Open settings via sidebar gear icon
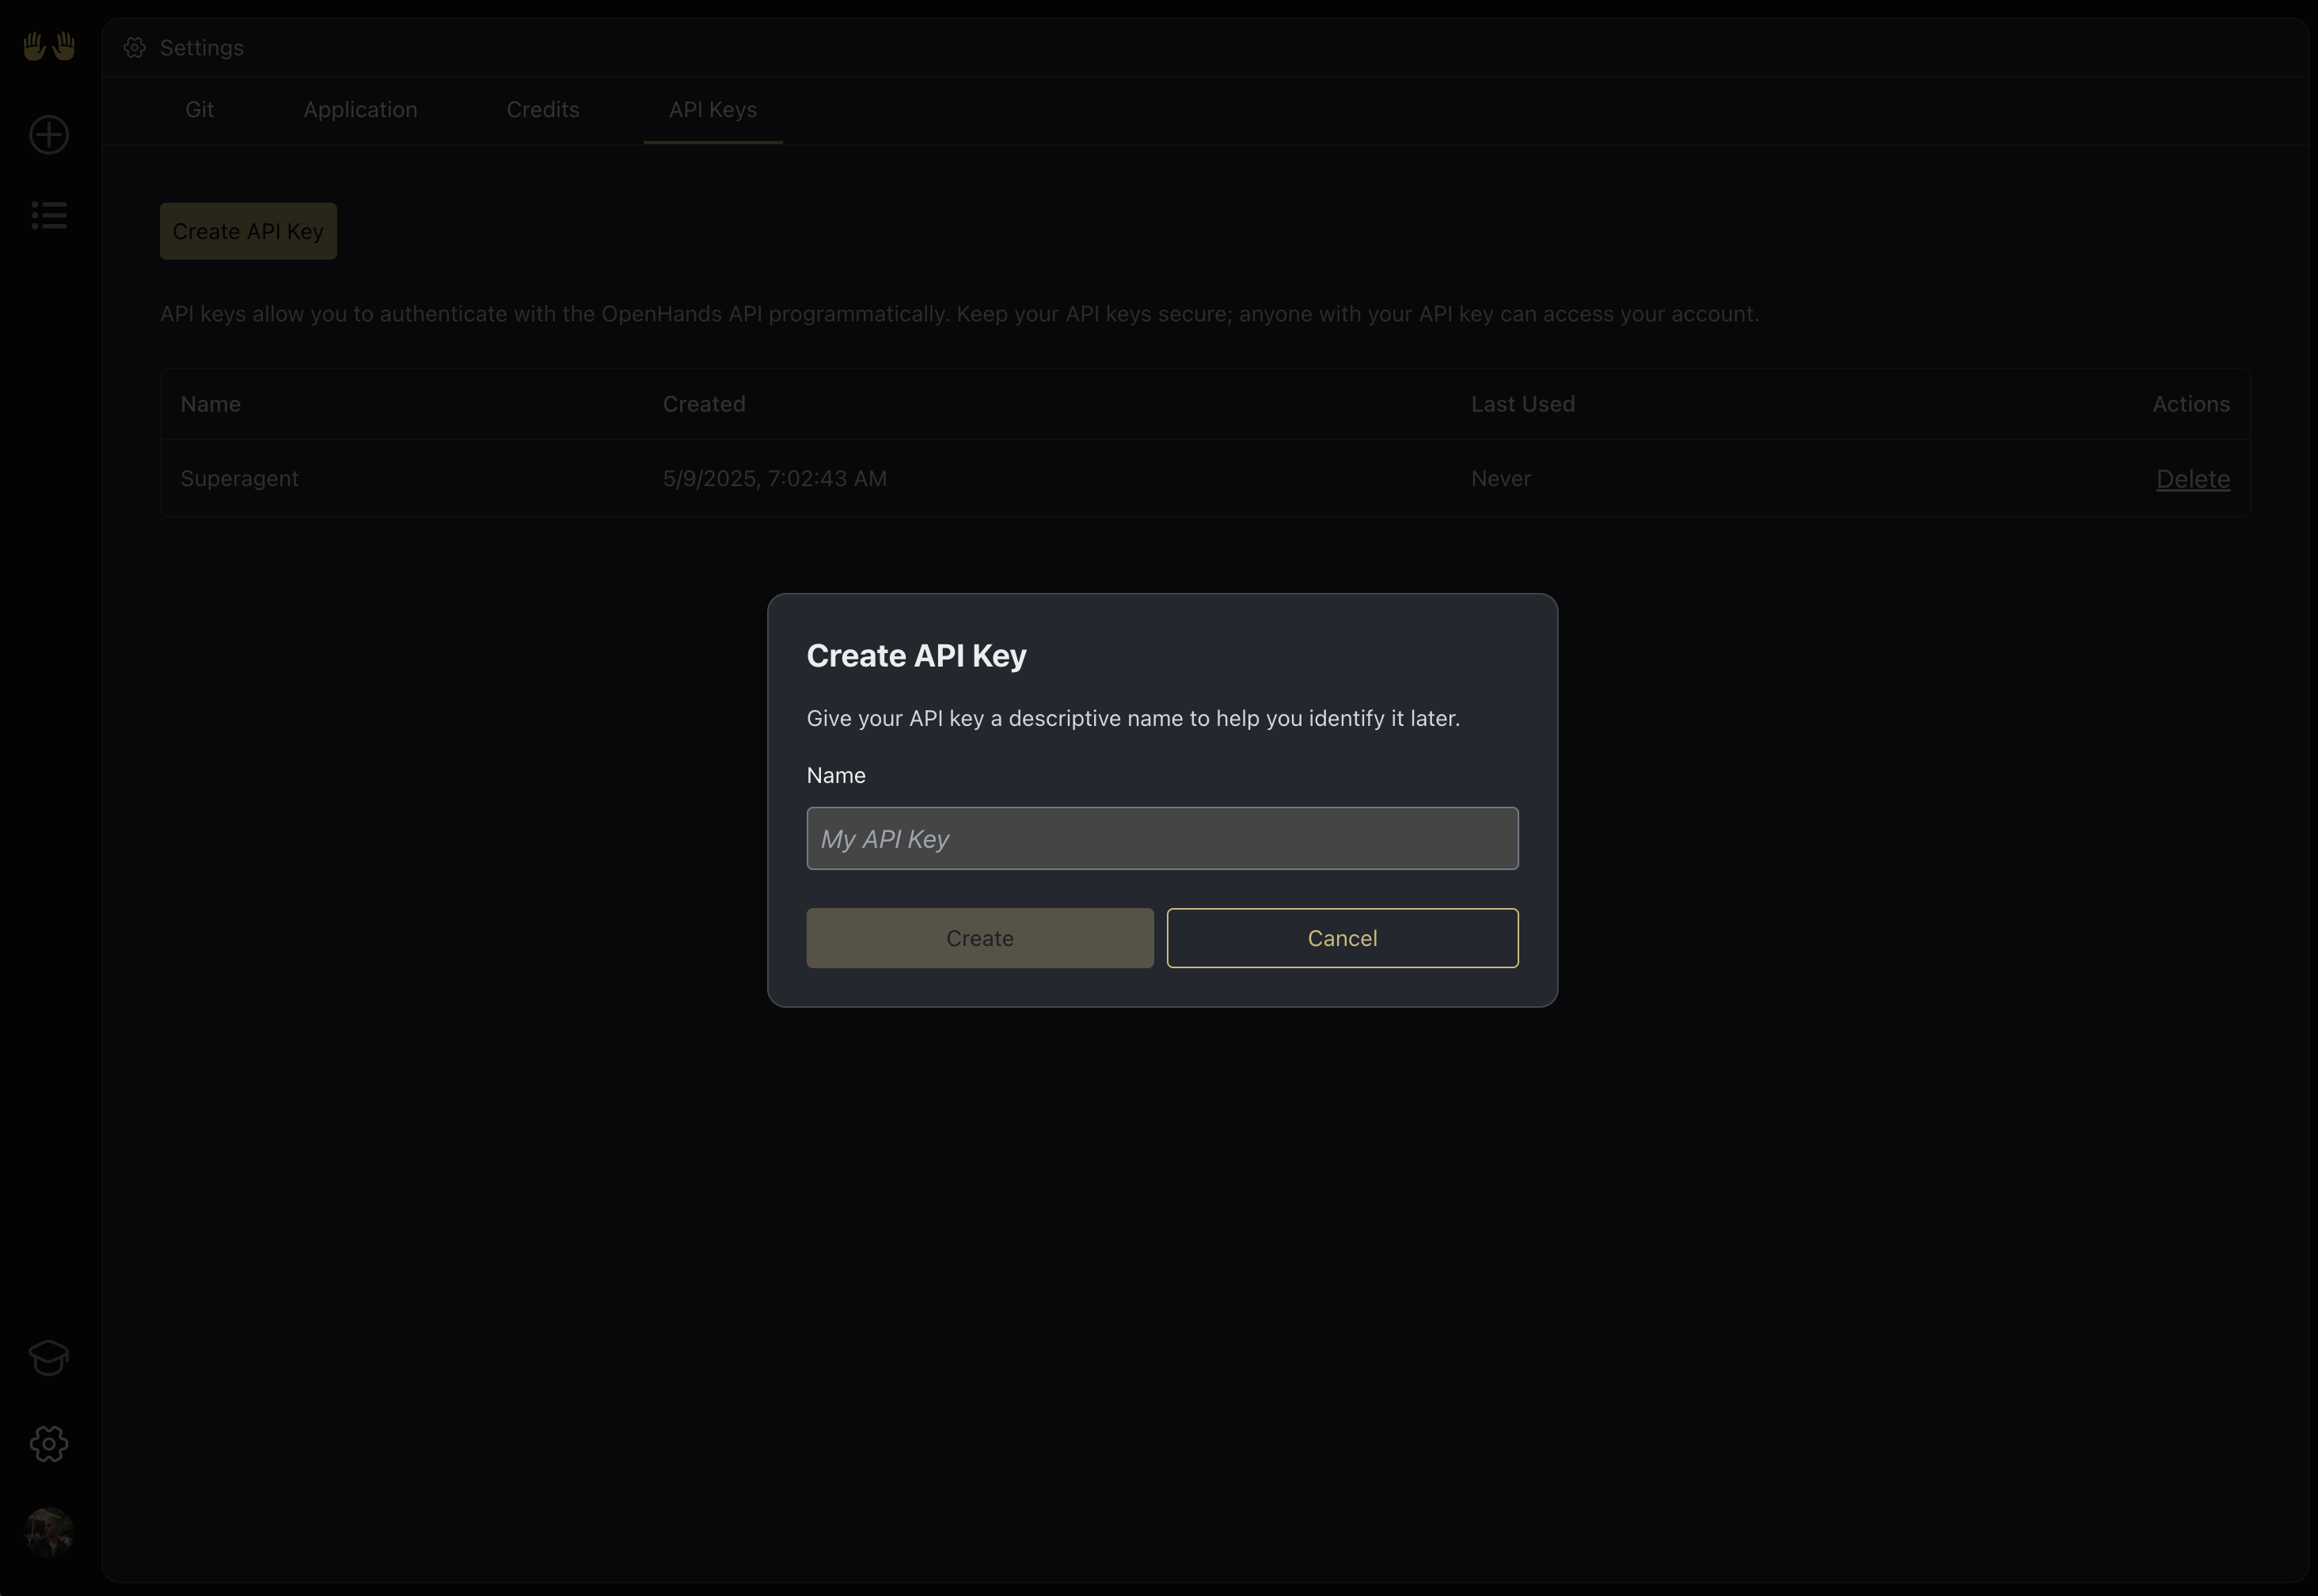 [49, 1443]
